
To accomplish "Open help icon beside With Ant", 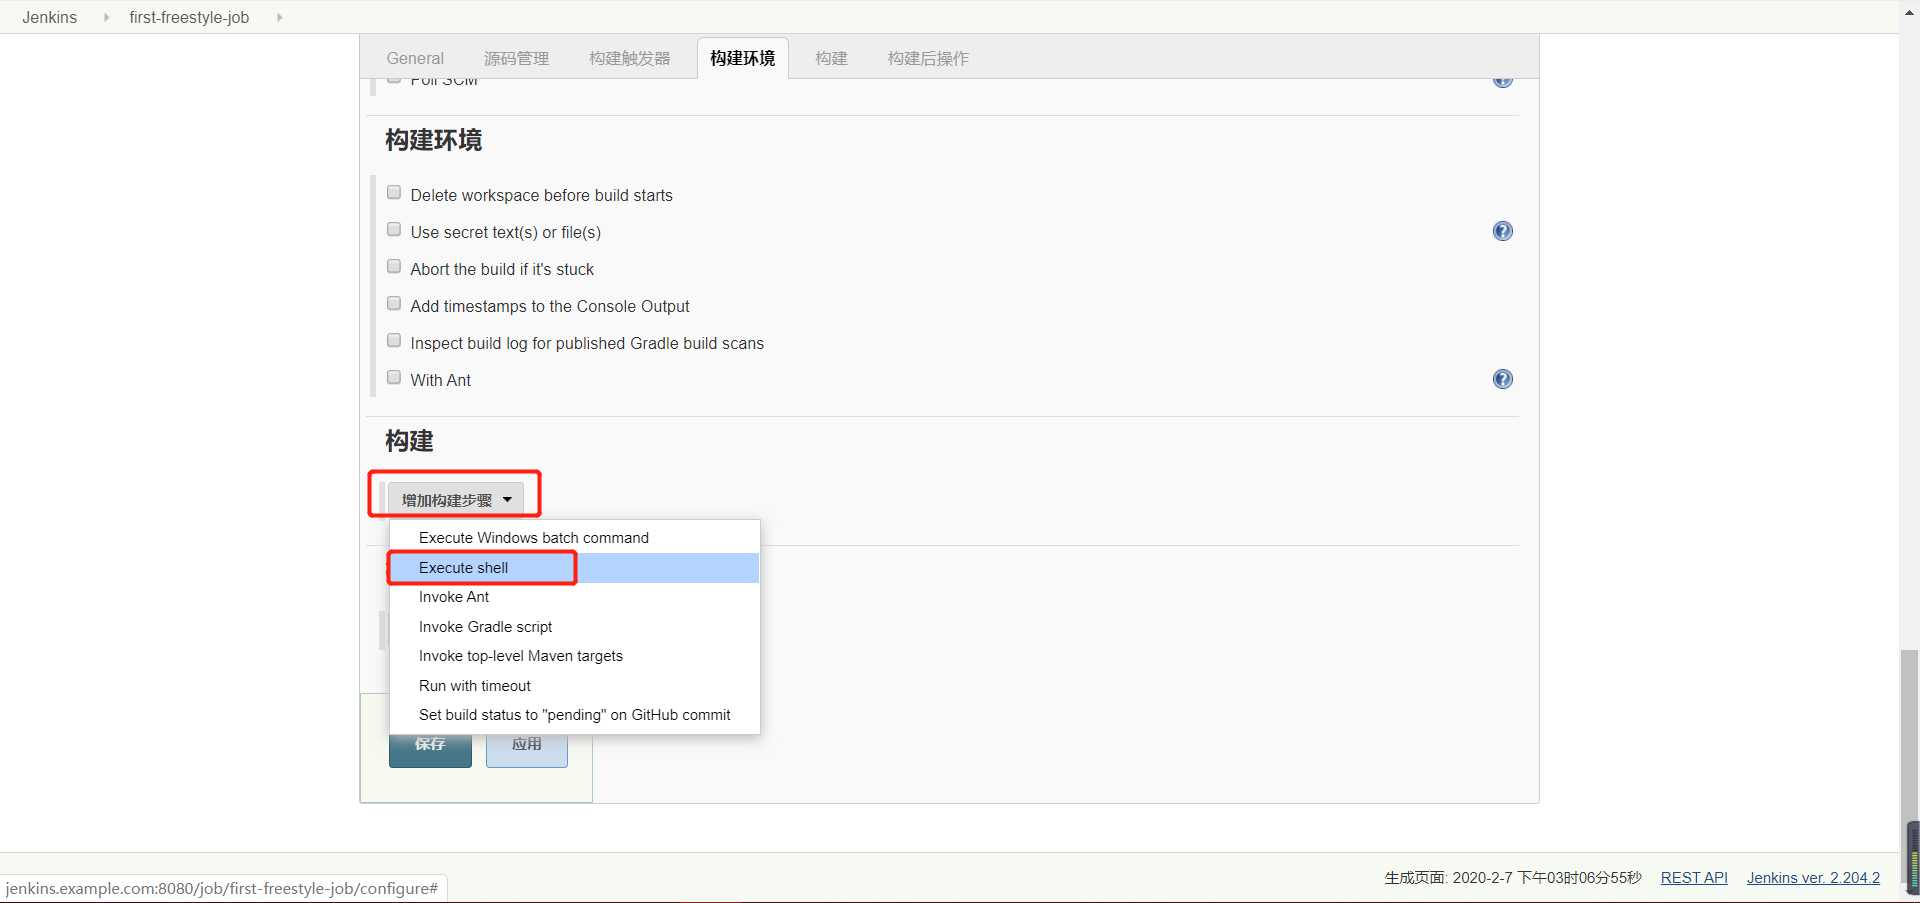I will [1502, 379].
